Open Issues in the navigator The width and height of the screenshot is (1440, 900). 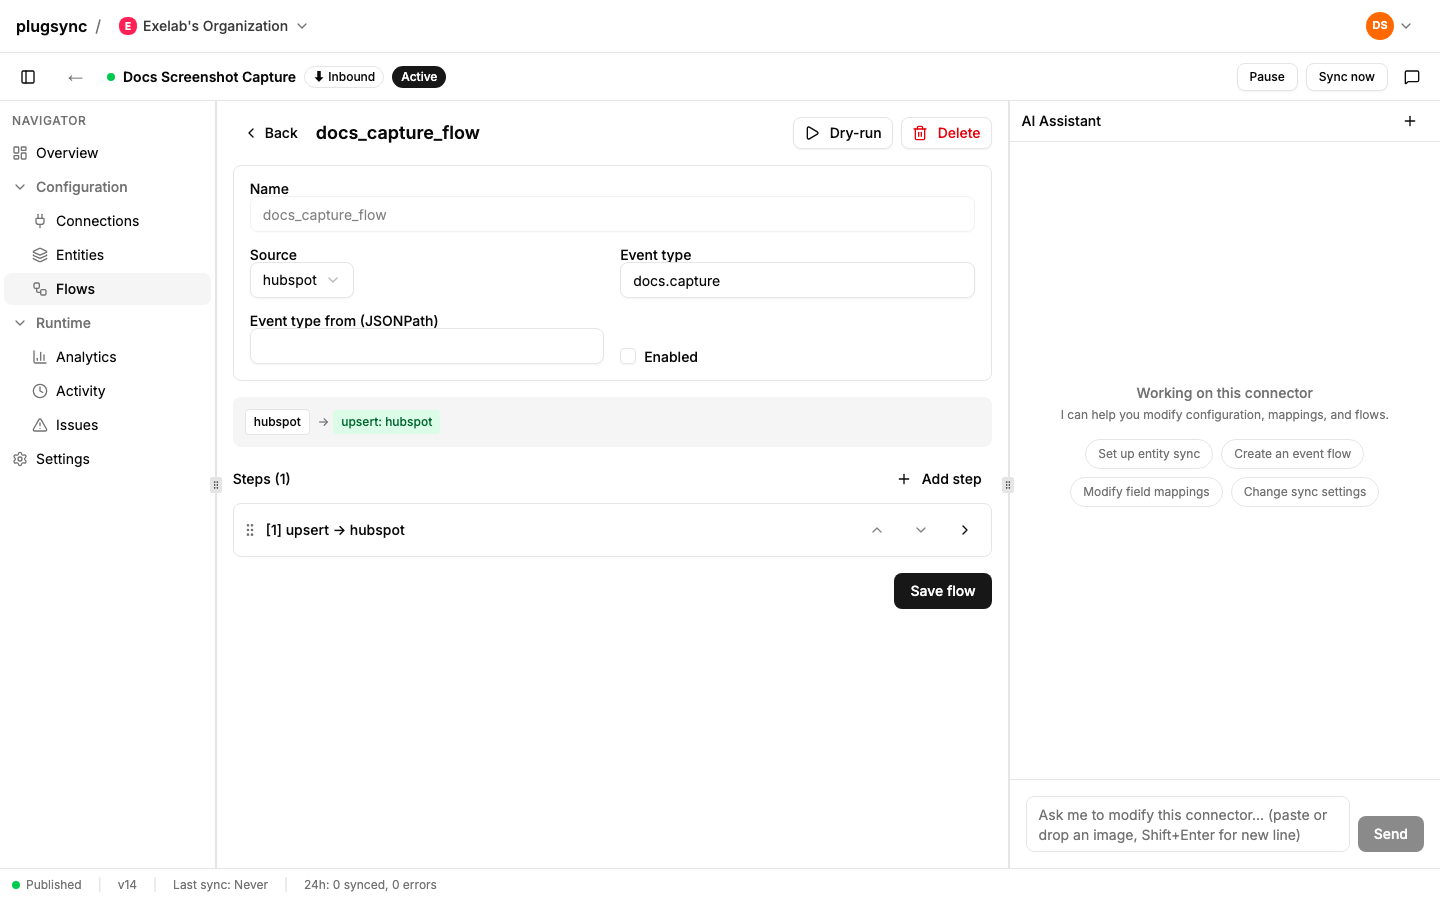[x=108, y=425]
